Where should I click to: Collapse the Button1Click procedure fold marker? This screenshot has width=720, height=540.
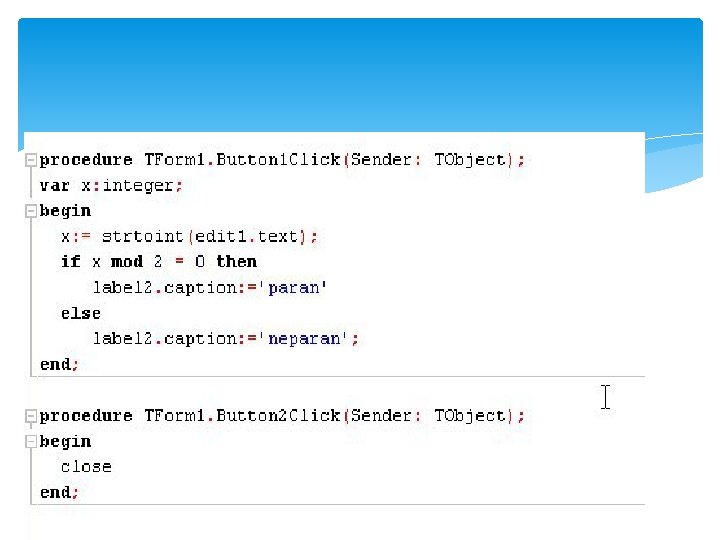point(31,160)
